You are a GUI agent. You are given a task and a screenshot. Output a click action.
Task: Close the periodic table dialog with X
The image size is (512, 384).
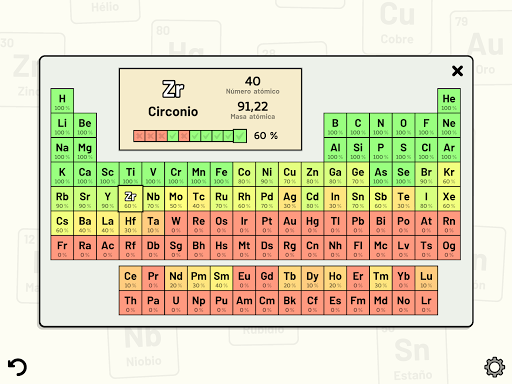(457, 71)
